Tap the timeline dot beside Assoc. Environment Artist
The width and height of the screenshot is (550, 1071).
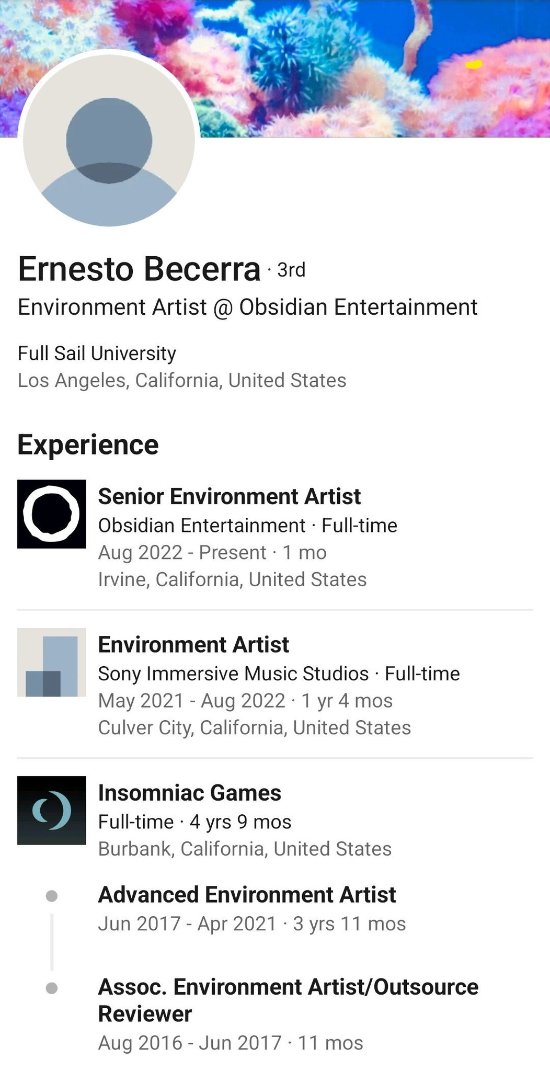click(51, 988)
